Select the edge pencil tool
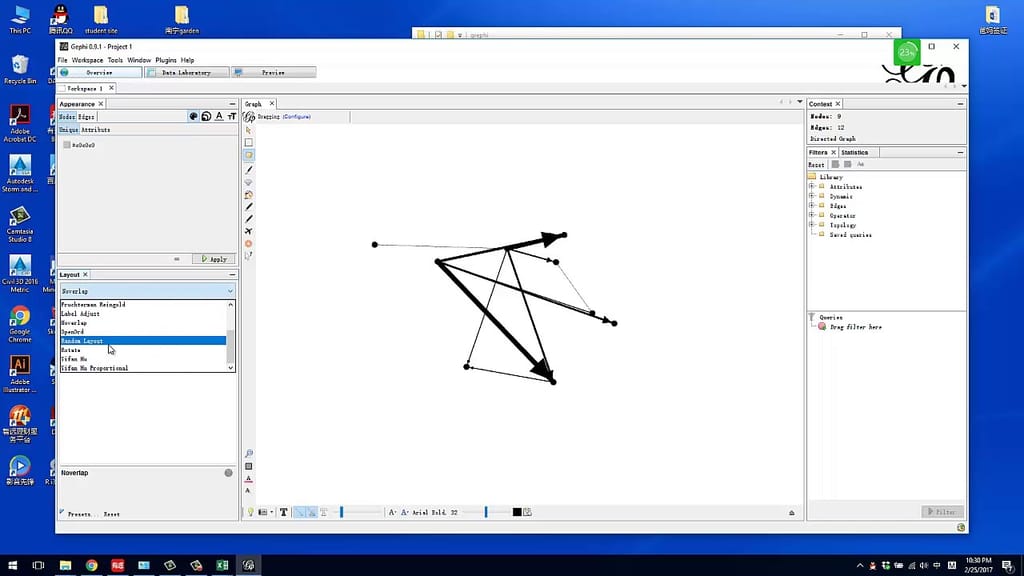 pyautogui.click(x=248, y=219)
